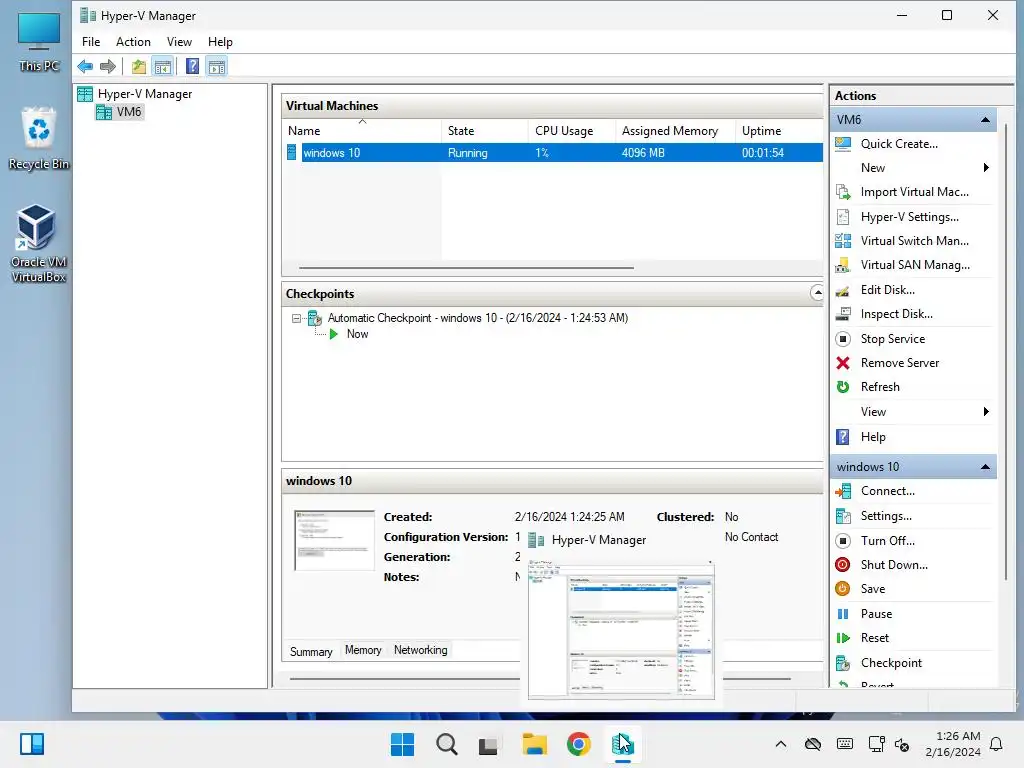Switch to the Summary tab
Image resolution: width=1024 pixels, height=768 pixels.
pyautogui.click(x=311, y=652)
